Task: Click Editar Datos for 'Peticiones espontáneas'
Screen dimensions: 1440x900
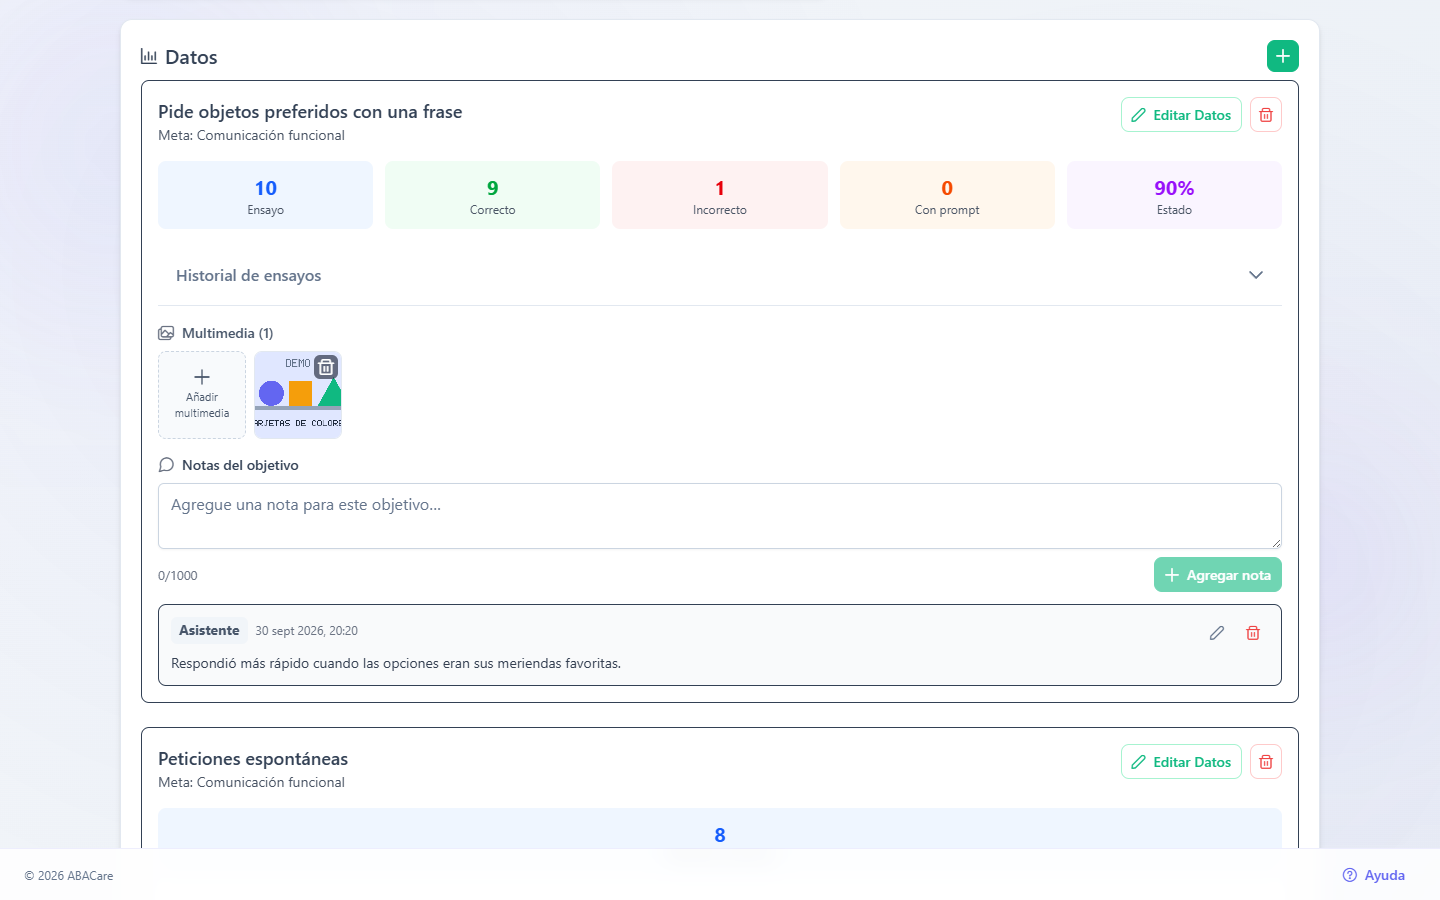Action: [1181, 762]
